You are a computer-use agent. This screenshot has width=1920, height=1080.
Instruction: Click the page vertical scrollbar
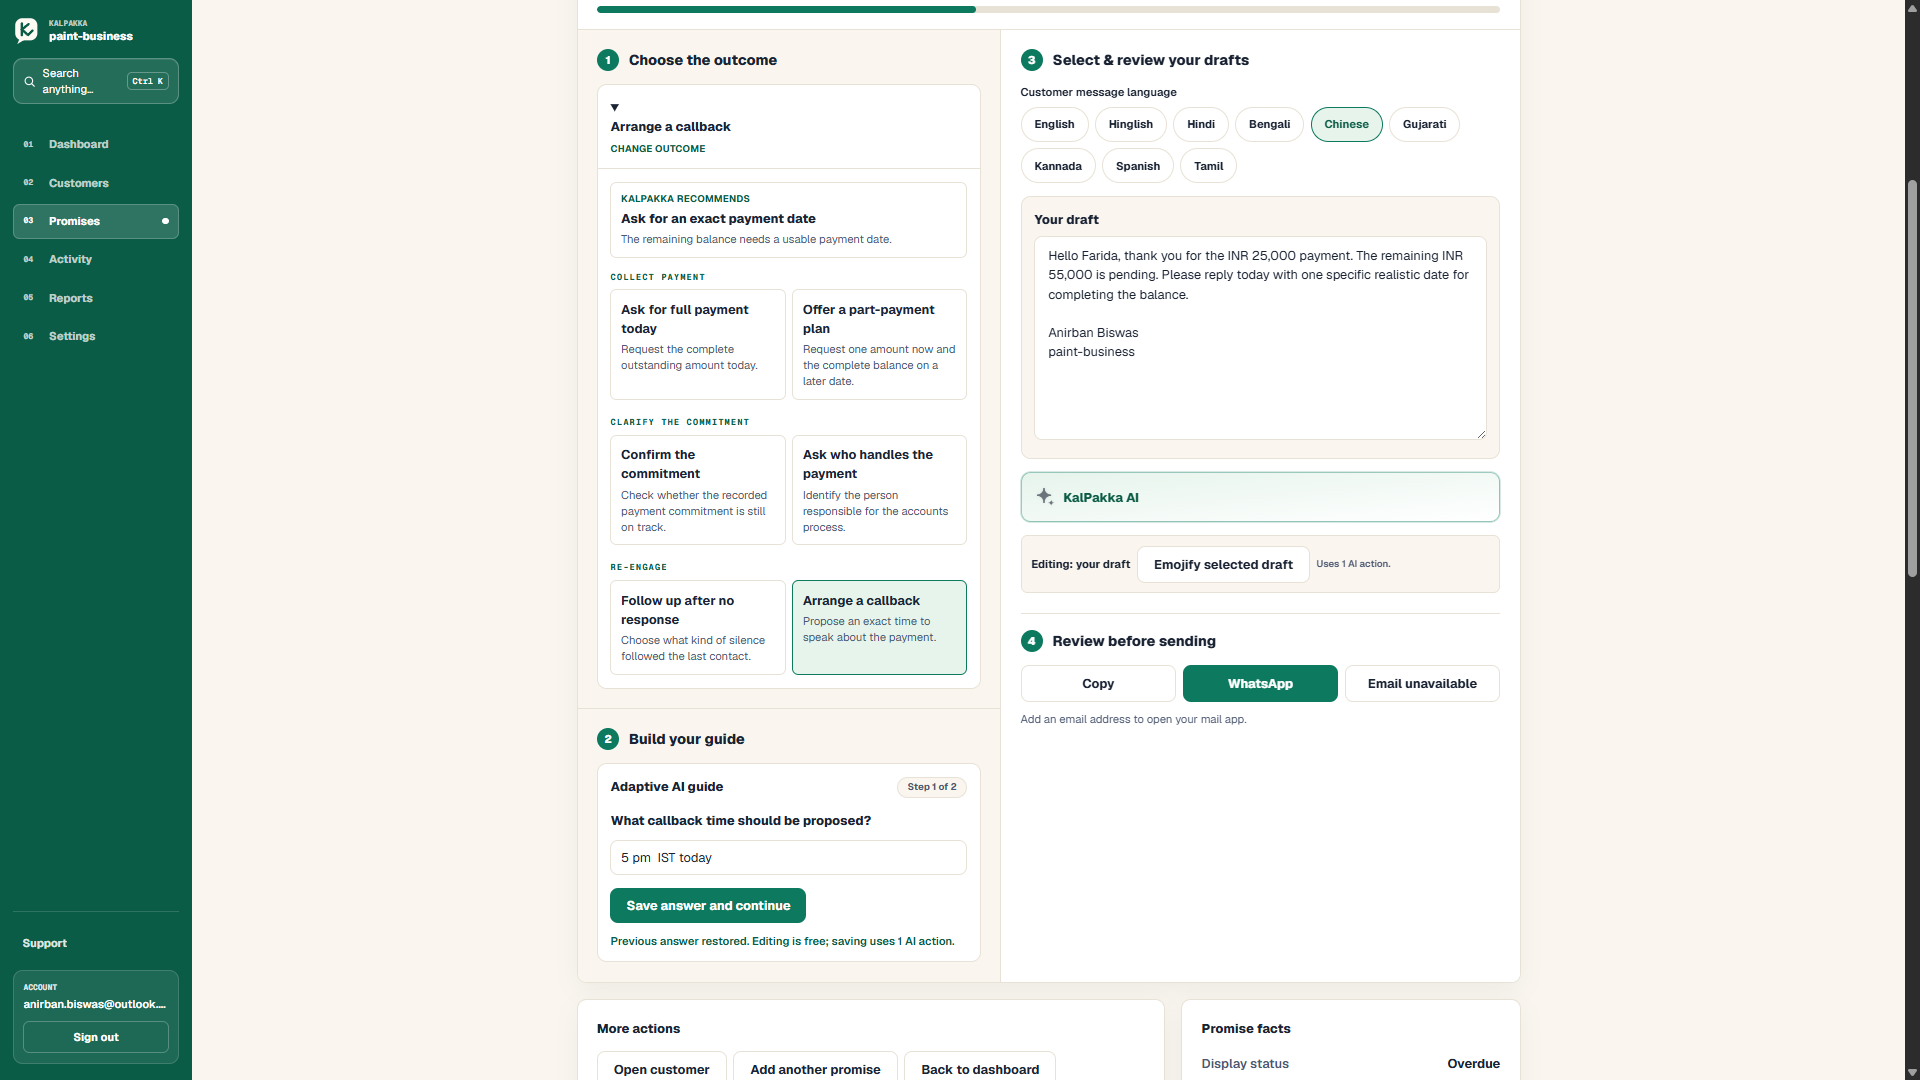pos(1912,378)
